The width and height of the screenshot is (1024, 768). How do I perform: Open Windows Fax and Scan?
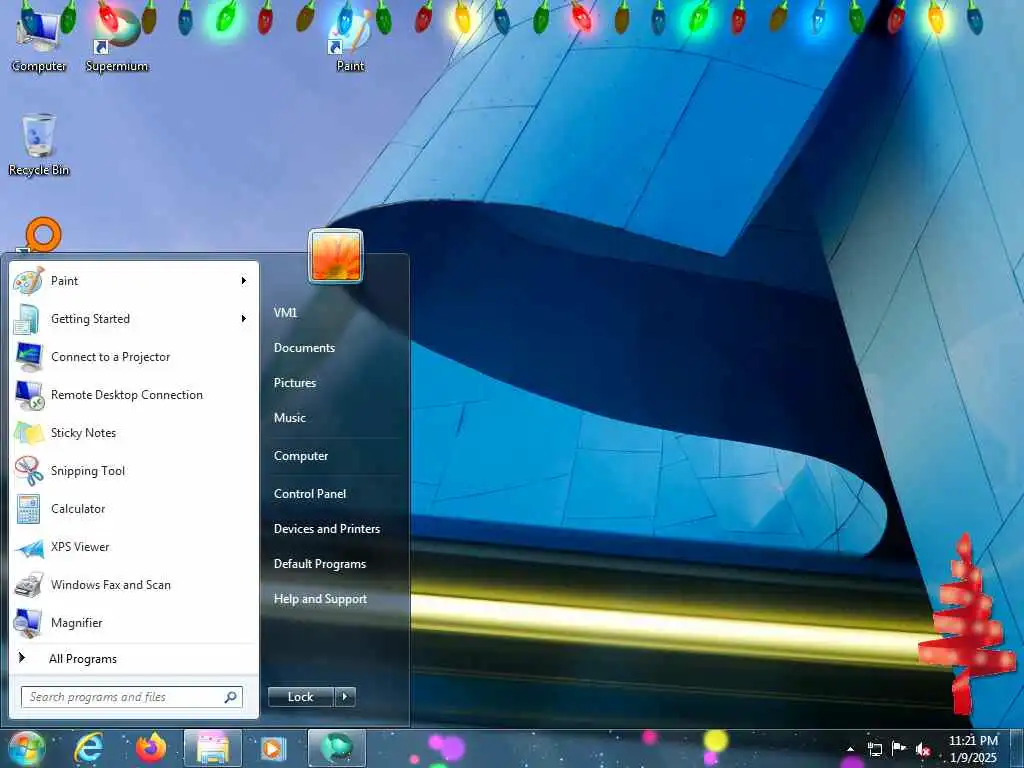pos(133,584)
